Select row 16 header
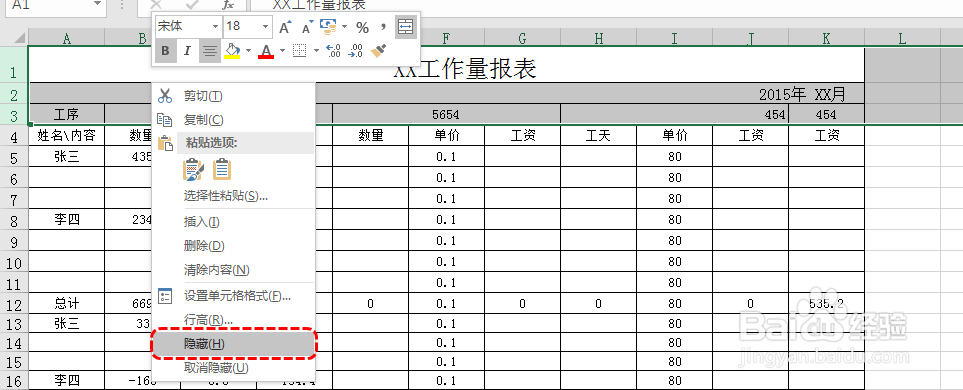963x390 pixels. pos(14,381)
